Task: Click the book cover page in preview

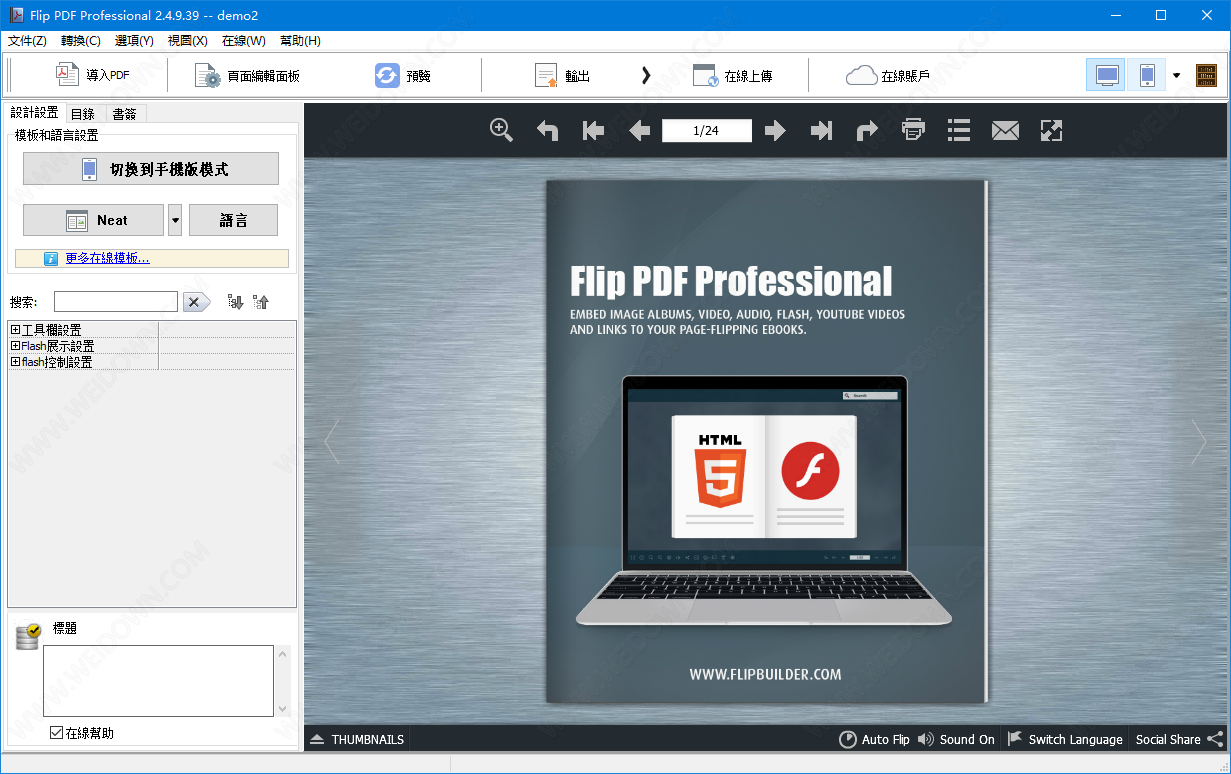Action: pos(766,441)
